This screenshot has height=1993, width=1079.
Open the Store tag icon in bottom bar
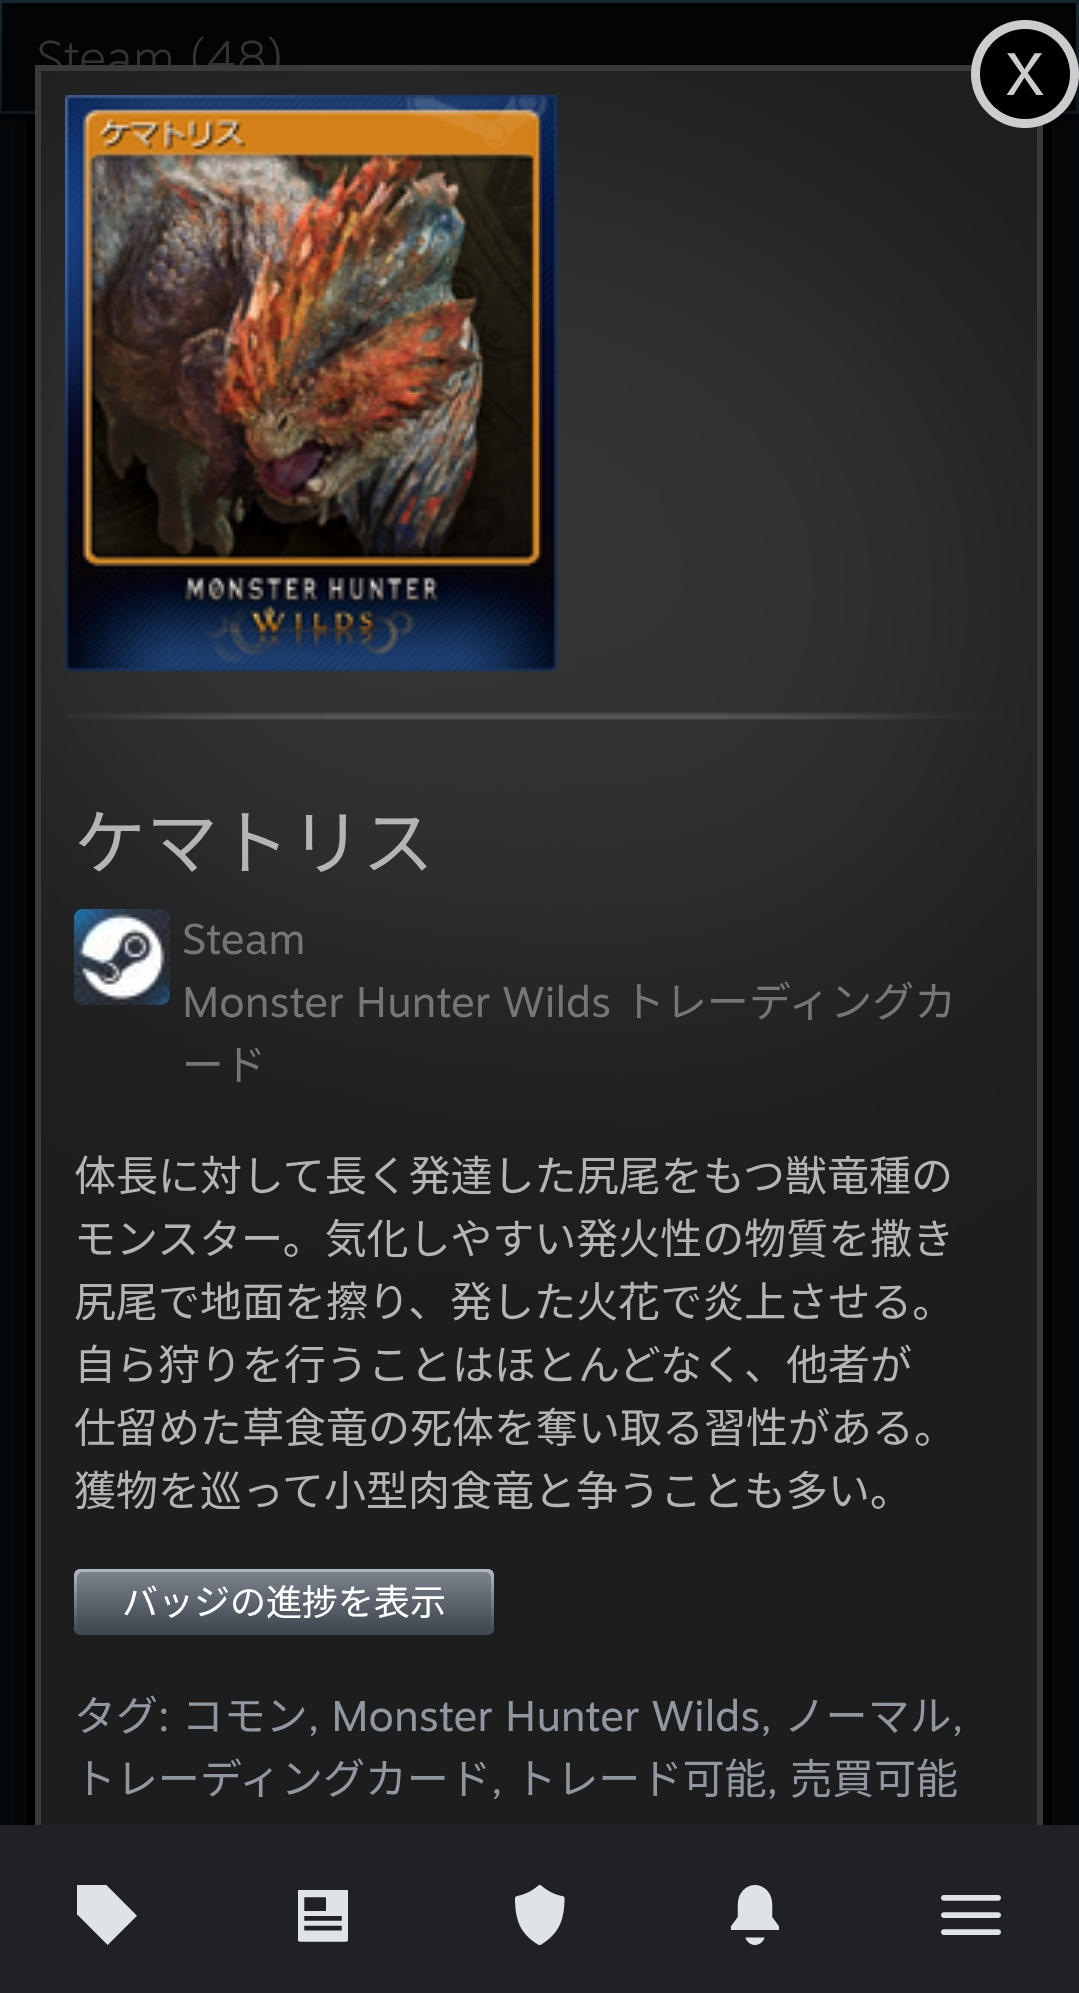106,1914
